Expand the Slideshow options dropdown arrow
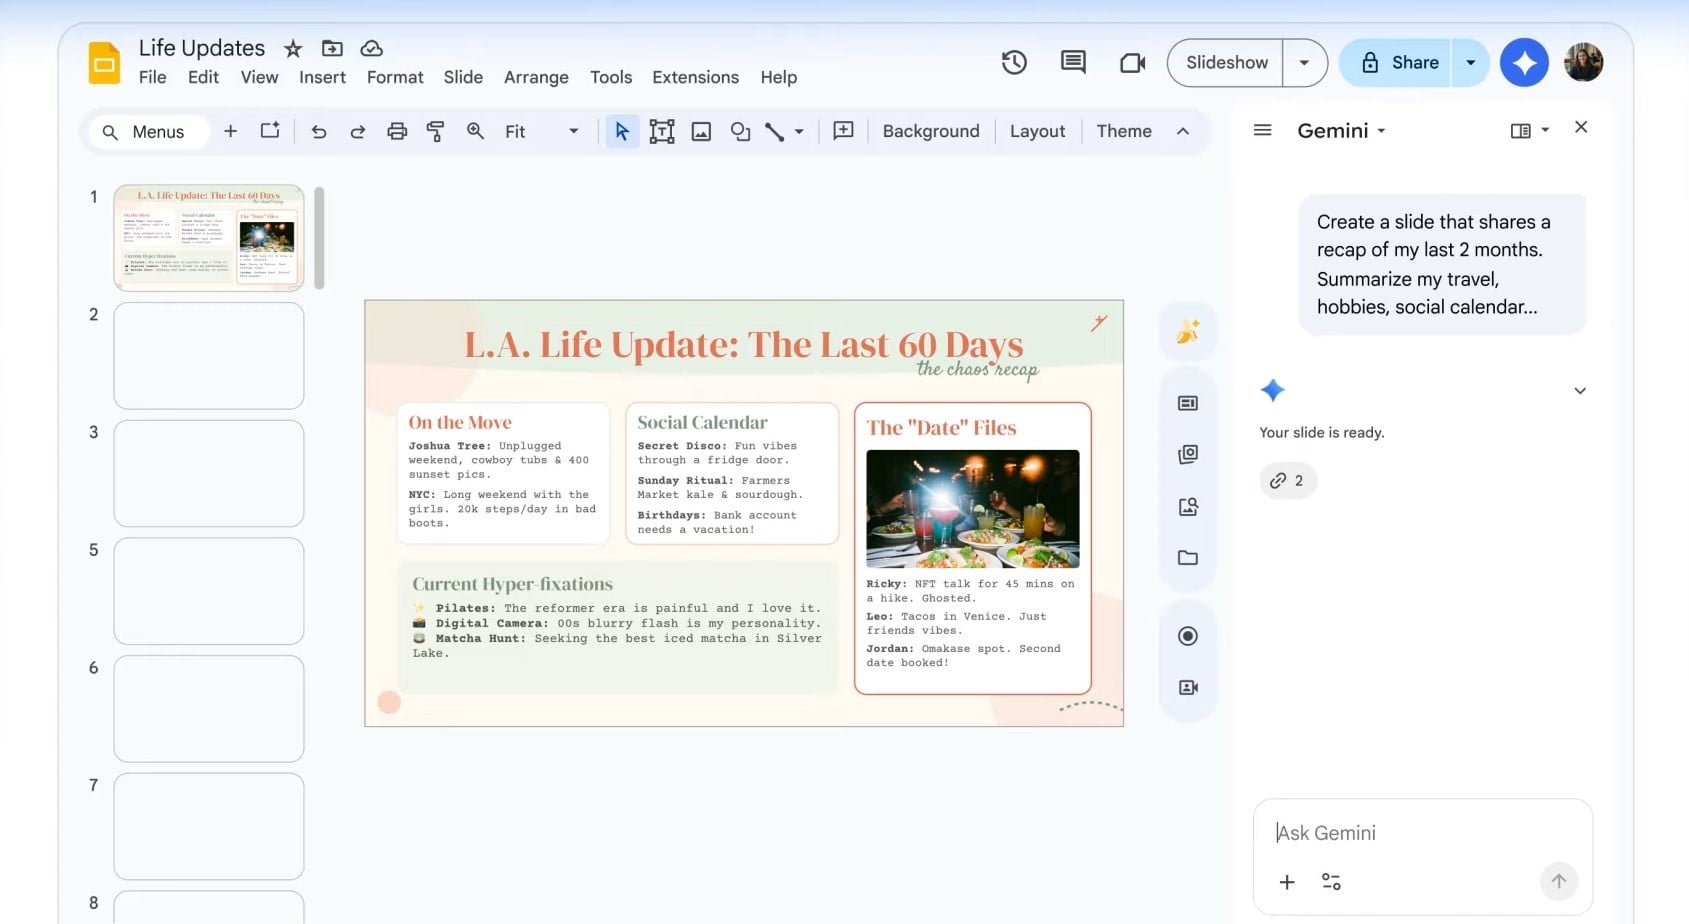The image size is (1689, 924). coord(1304,63)
